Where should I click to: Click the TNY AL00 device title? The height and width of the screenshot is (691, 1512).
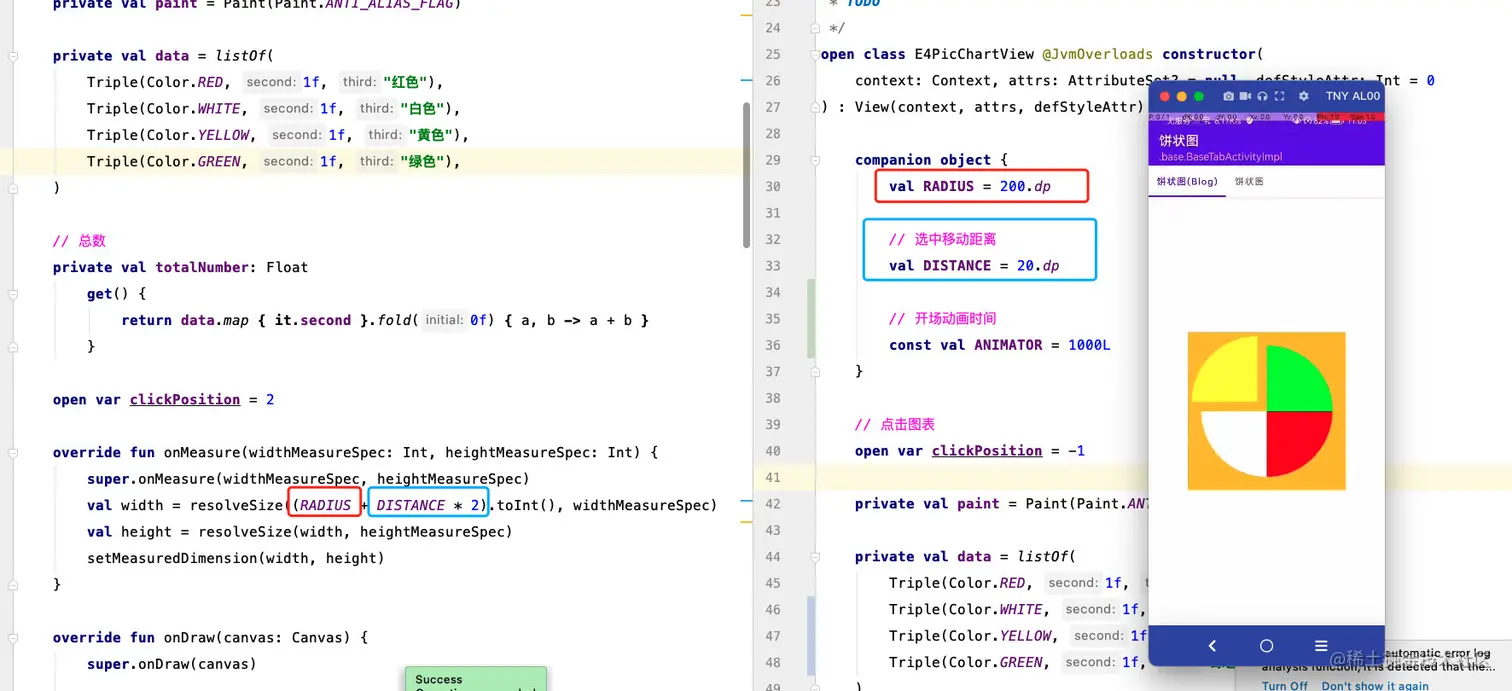click(x=1353, y=96)
